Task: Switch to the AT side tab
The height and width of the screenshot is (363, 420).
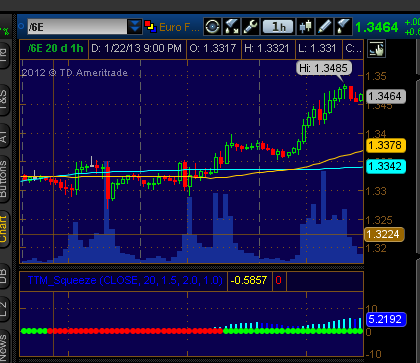Action: tap(3, 137)
